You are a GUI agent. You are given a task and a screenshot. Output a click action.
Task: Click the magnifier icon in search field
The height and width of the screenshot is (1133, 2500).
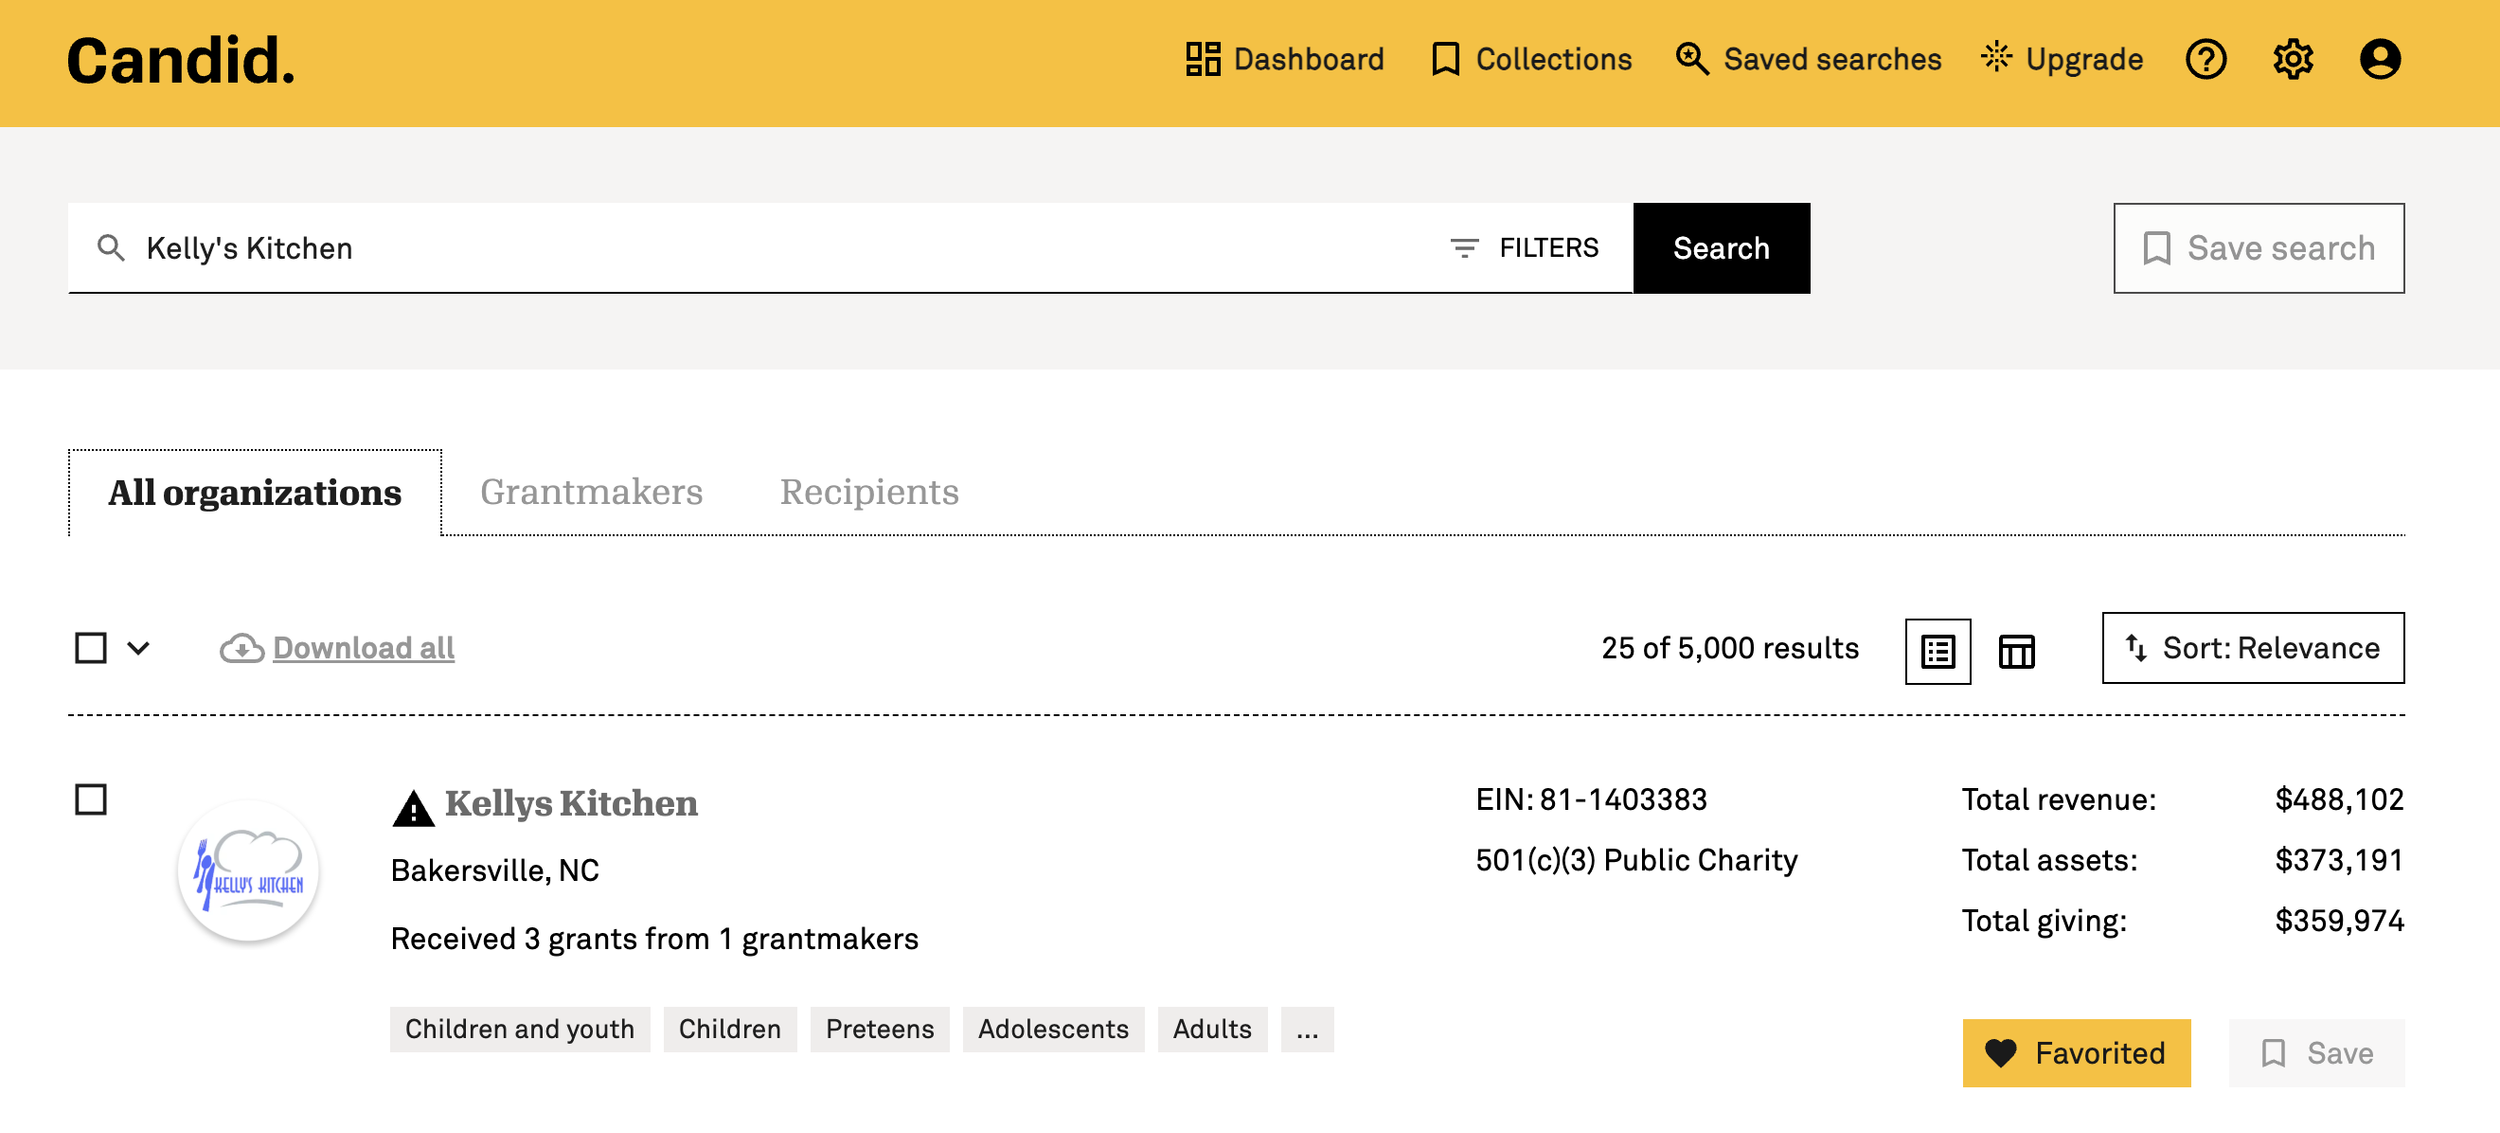pos(111,248)
